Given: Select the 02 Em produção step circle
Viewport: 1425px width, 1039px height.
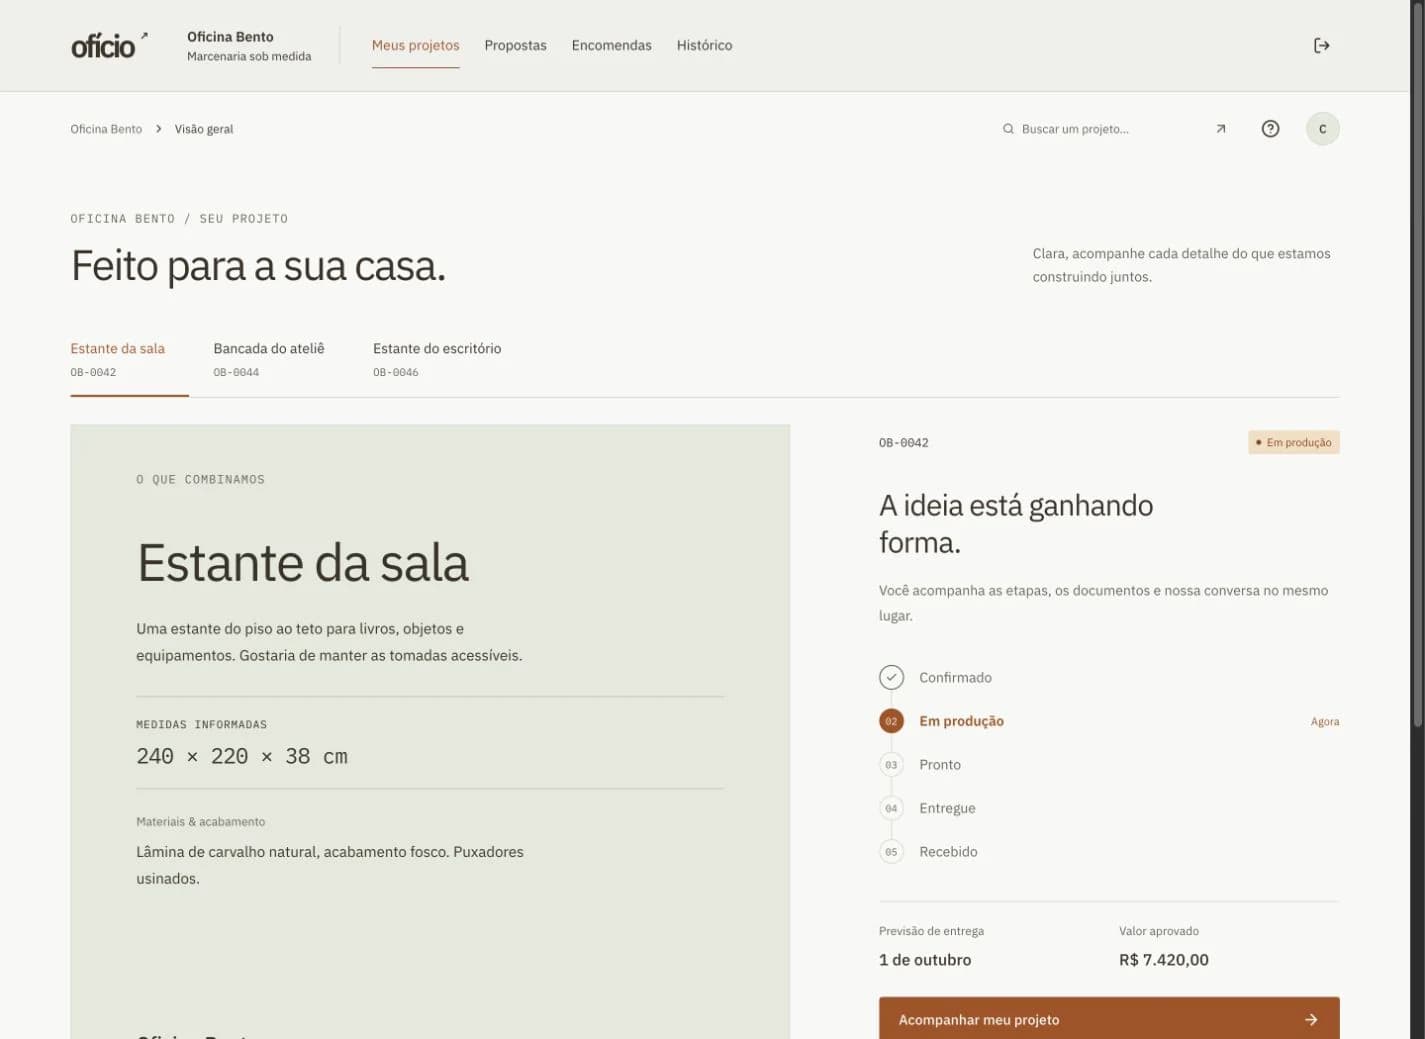Looking at the screenshot, I should [x=891, y=721].
